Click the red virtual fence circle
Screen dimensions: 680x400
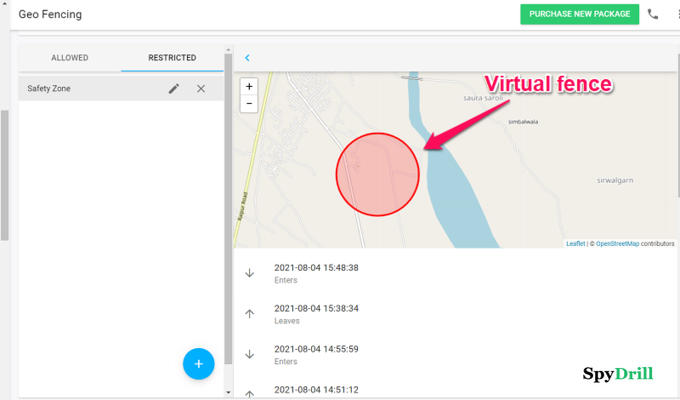[376, 172]
